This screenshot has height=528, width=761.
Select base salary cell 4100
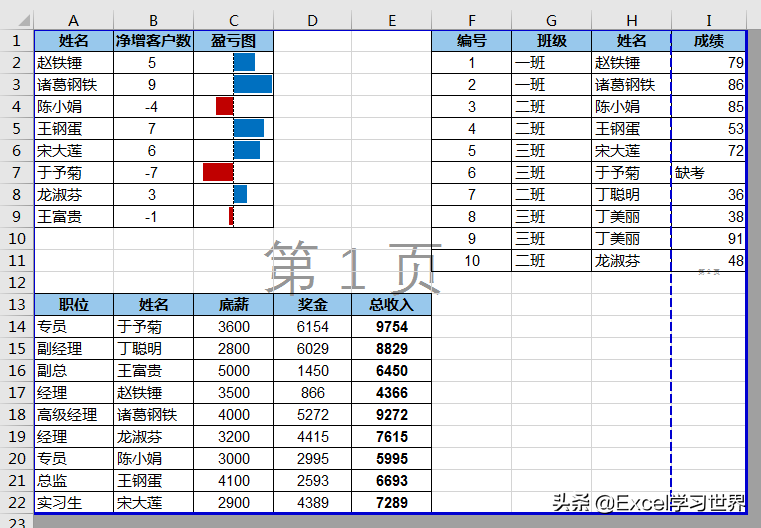click(233, 481)
